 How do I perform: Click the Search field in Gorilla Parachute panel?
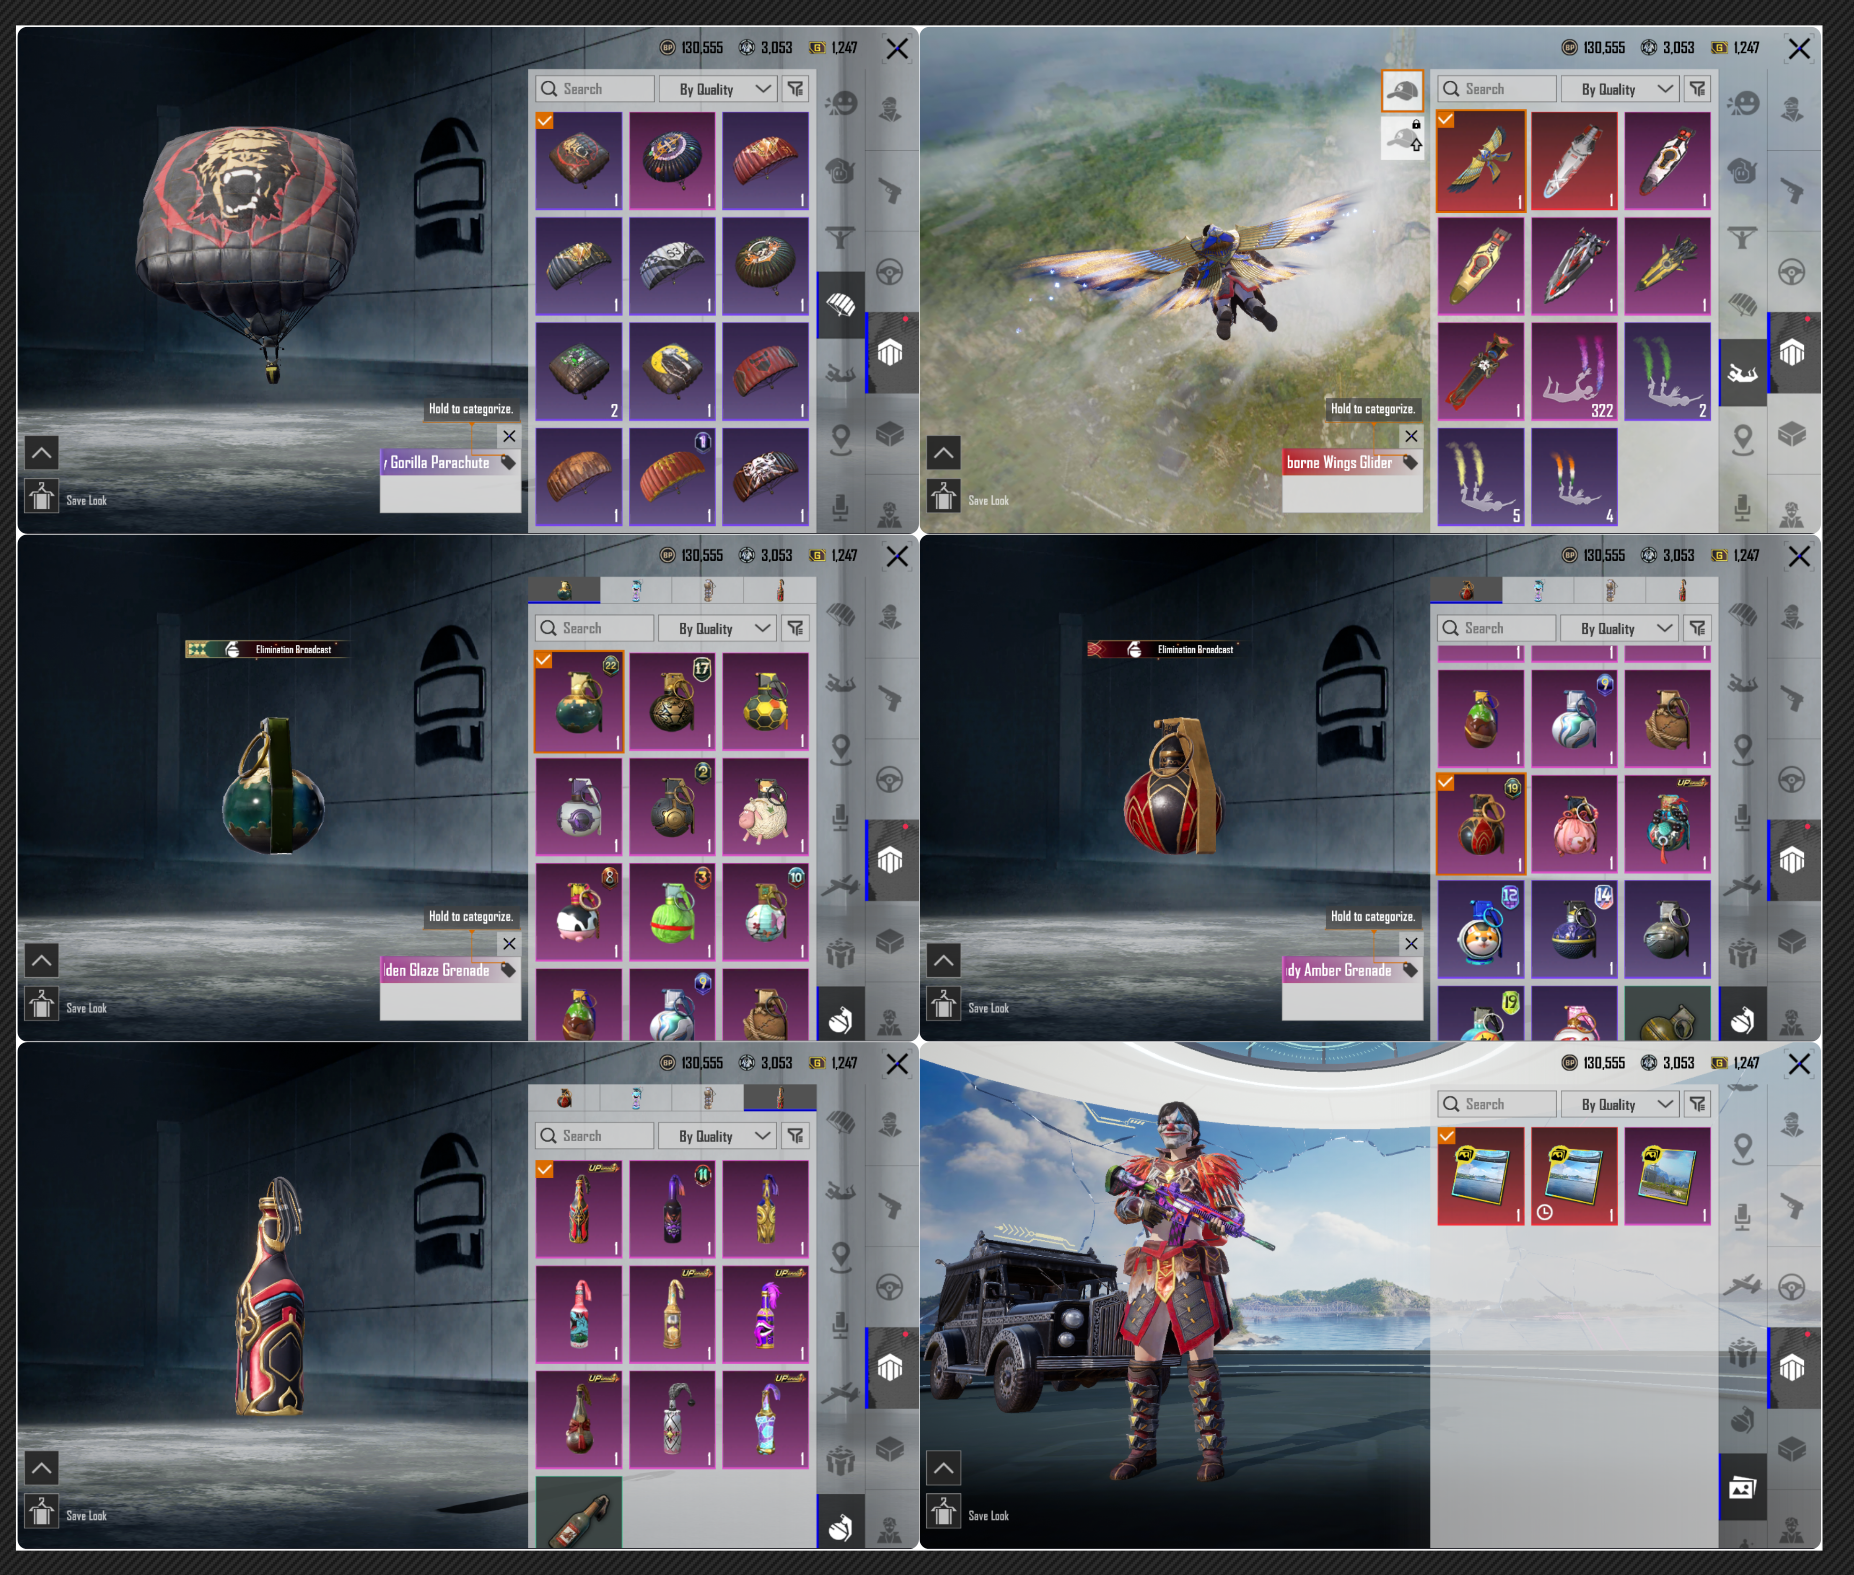pyautogui.click(x=595, y=89)
